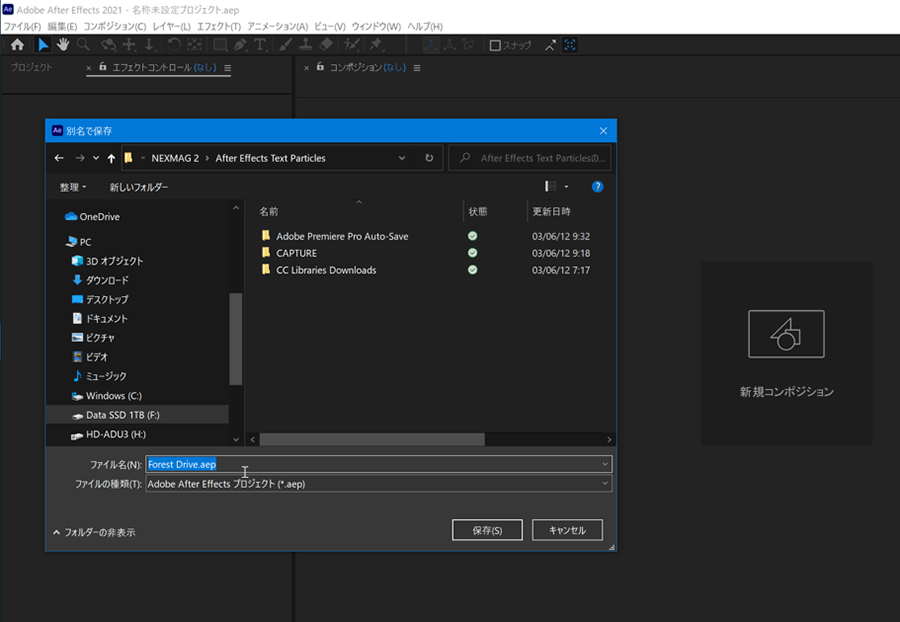
Task: Open the 編集(E) menu
Action: (x=62, y=26)
